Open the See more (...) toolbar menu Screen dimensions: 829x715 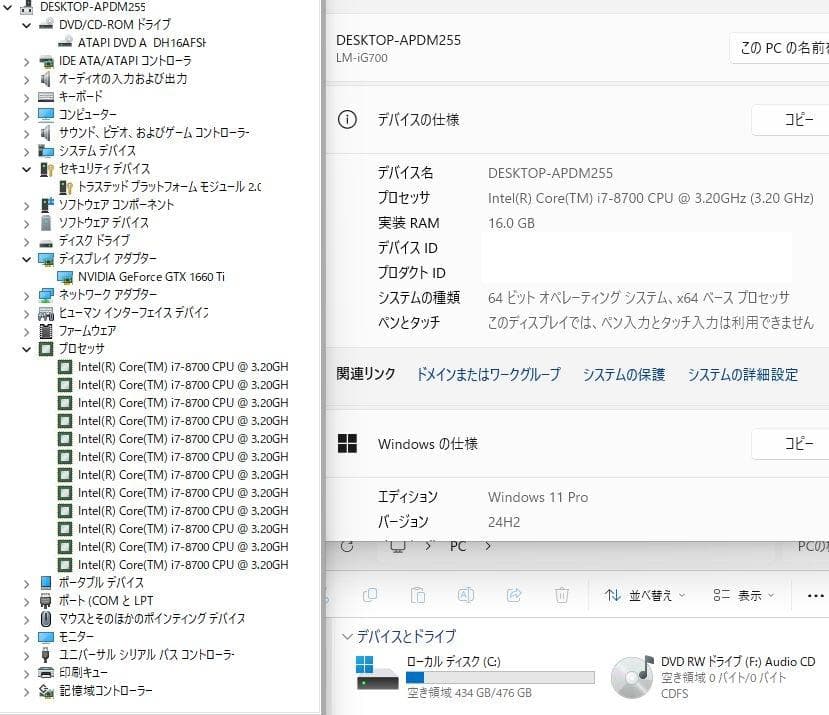[814, 595]
